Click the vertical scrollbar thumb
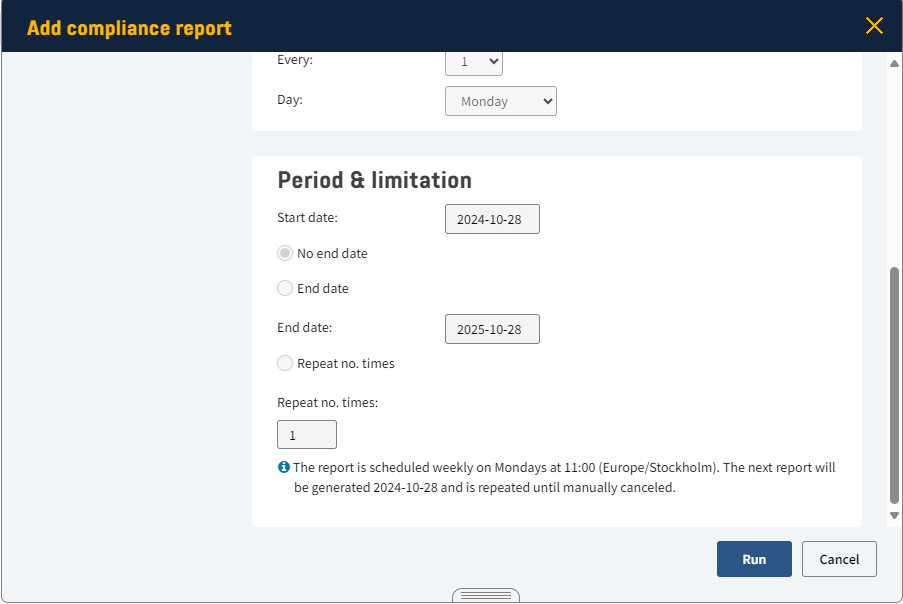The height and width of the screenshot is (604, 903). click(x=894, y=385)
